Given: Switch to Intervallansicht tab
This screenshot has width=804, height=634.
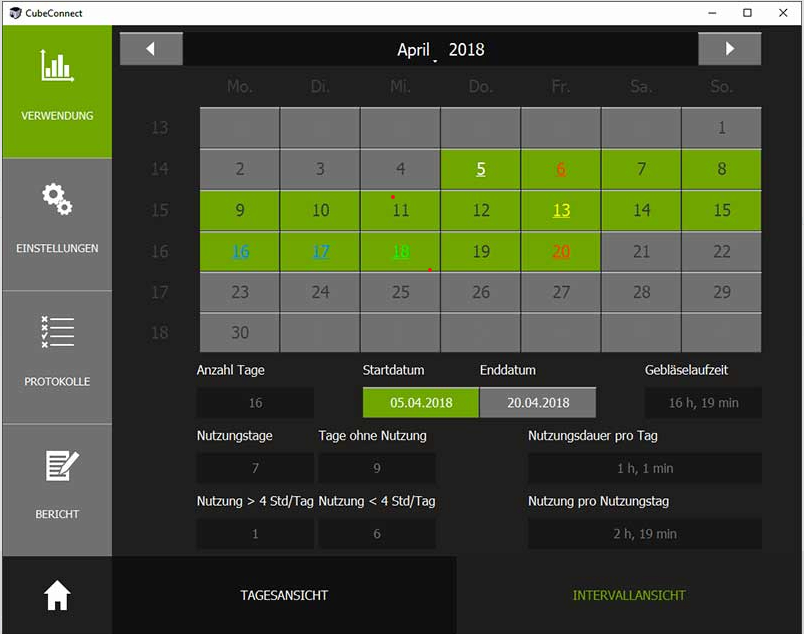Looking at the screenshot, I should (x=629, y=595).
